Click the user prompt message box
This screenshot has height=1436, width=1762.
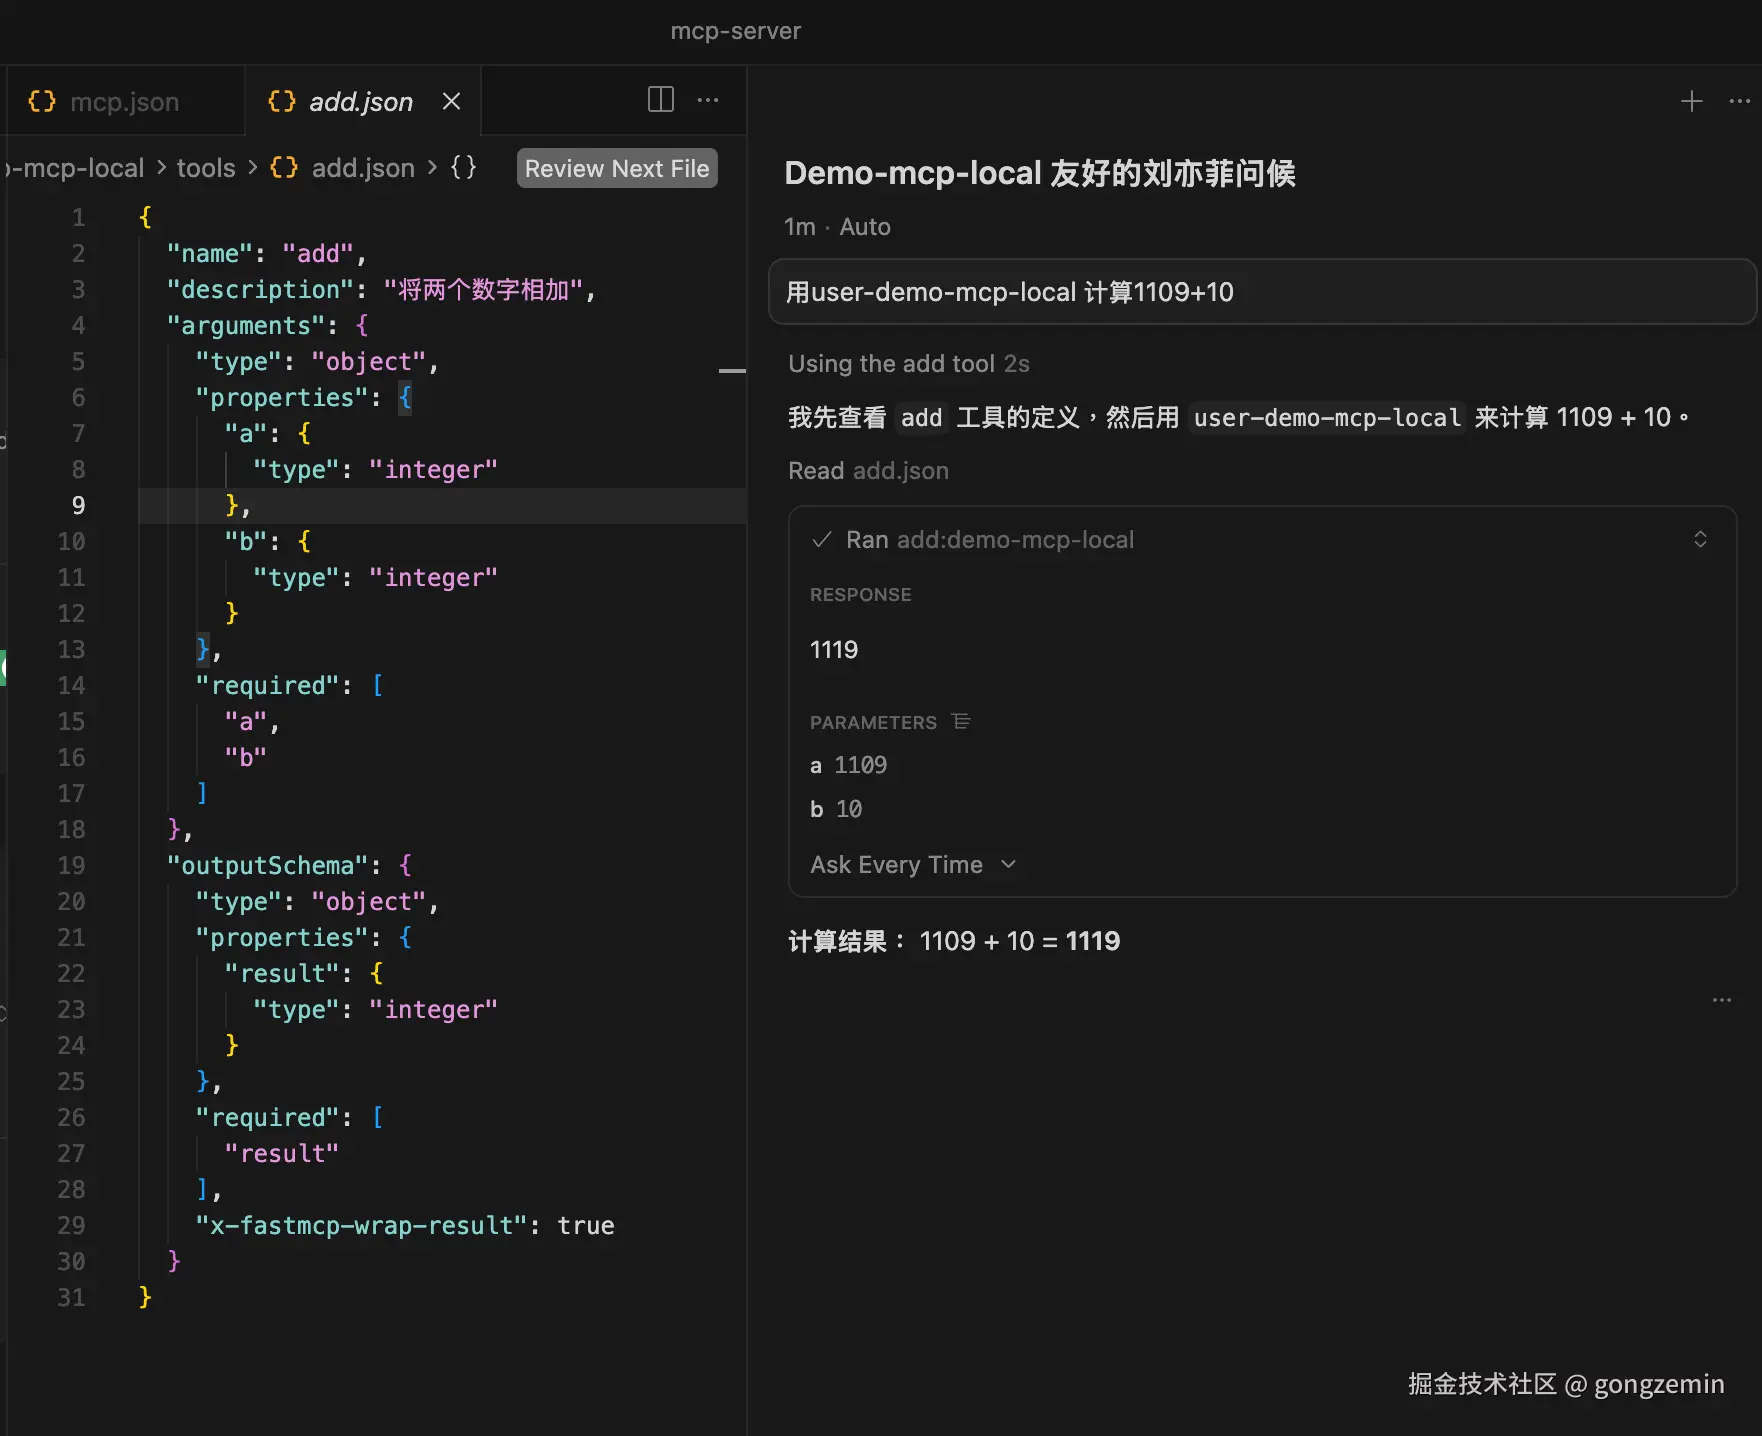coord(1262,292)
